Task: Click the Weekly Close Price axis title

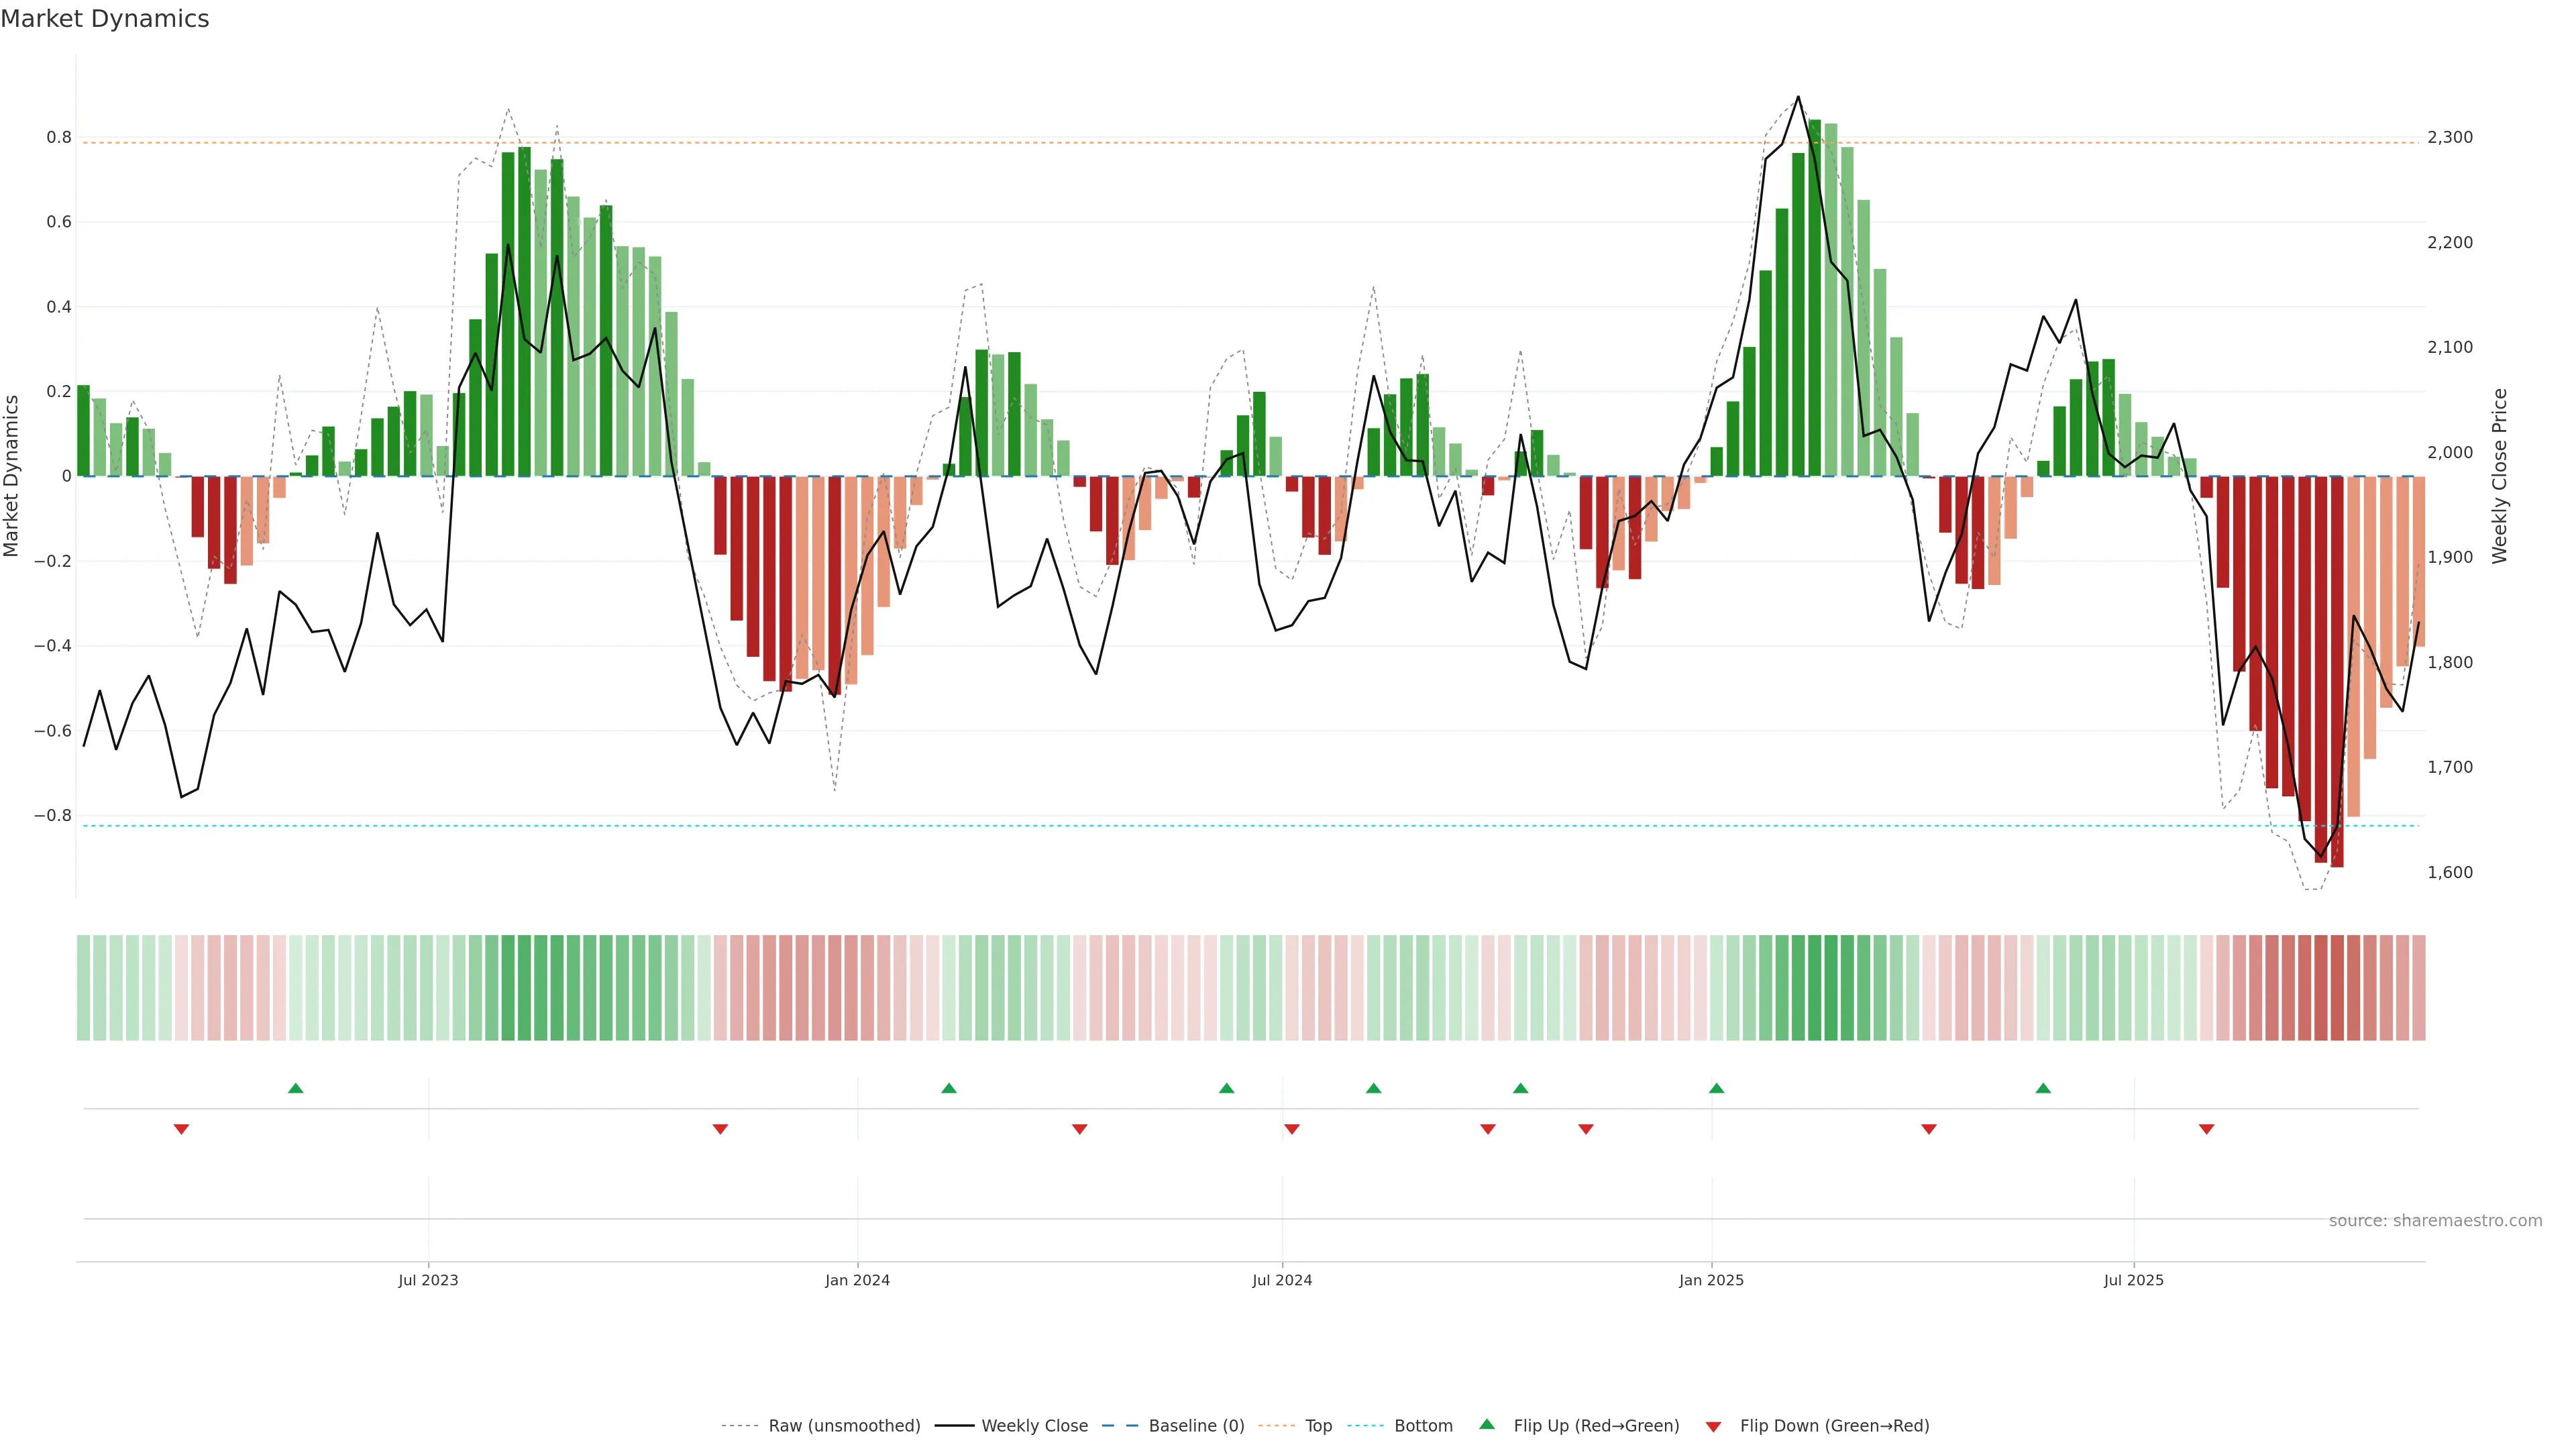Action: [2500, 476]
